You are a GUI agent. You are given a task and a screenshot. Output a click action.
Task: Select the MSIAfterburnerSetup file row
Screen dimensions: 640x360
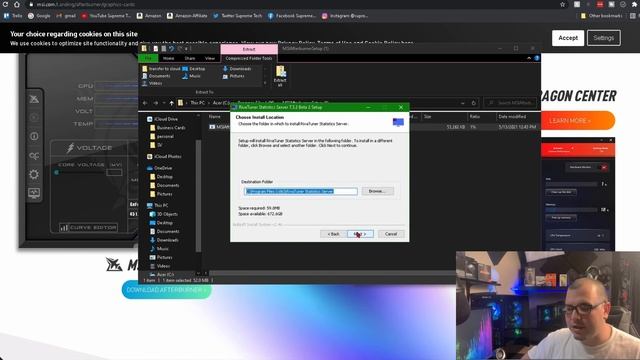coord(373,127)
